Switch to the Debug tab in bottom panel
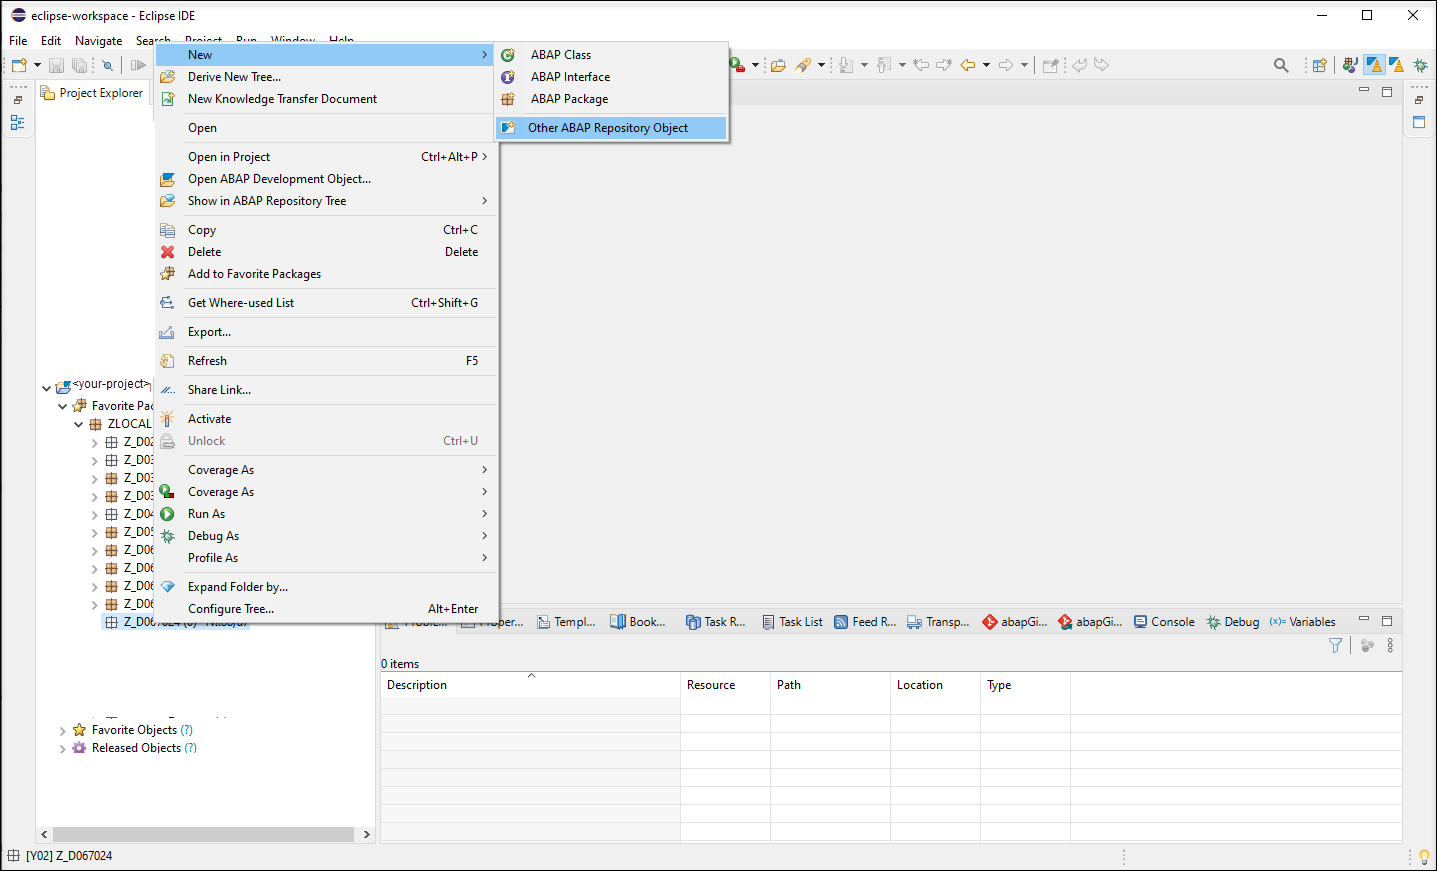1437x871 pixels. 1233,622
